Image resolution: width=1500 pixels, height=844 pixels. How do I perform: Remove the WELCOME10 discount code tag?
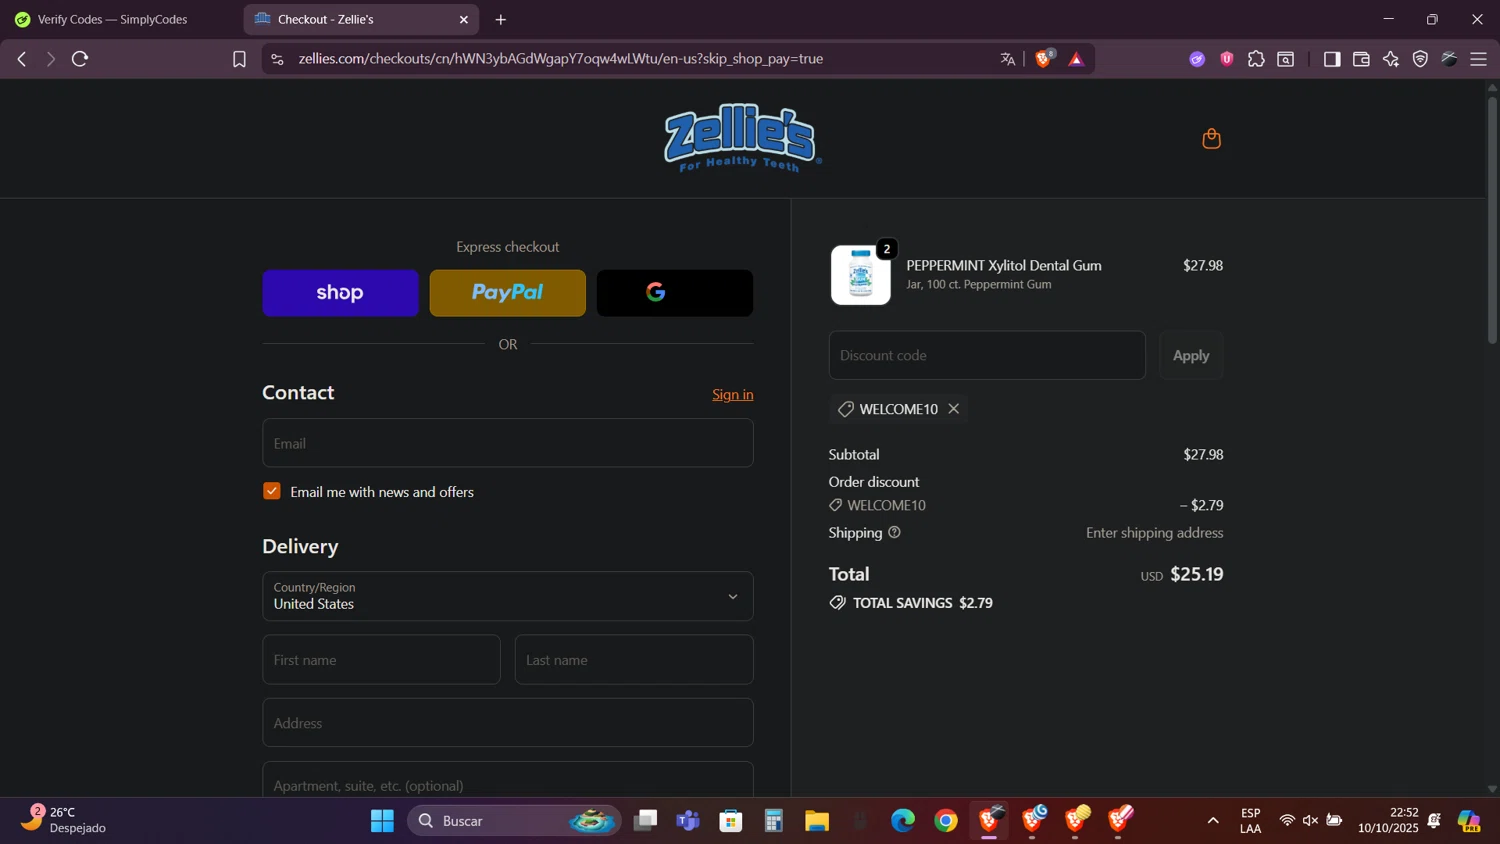953,408
